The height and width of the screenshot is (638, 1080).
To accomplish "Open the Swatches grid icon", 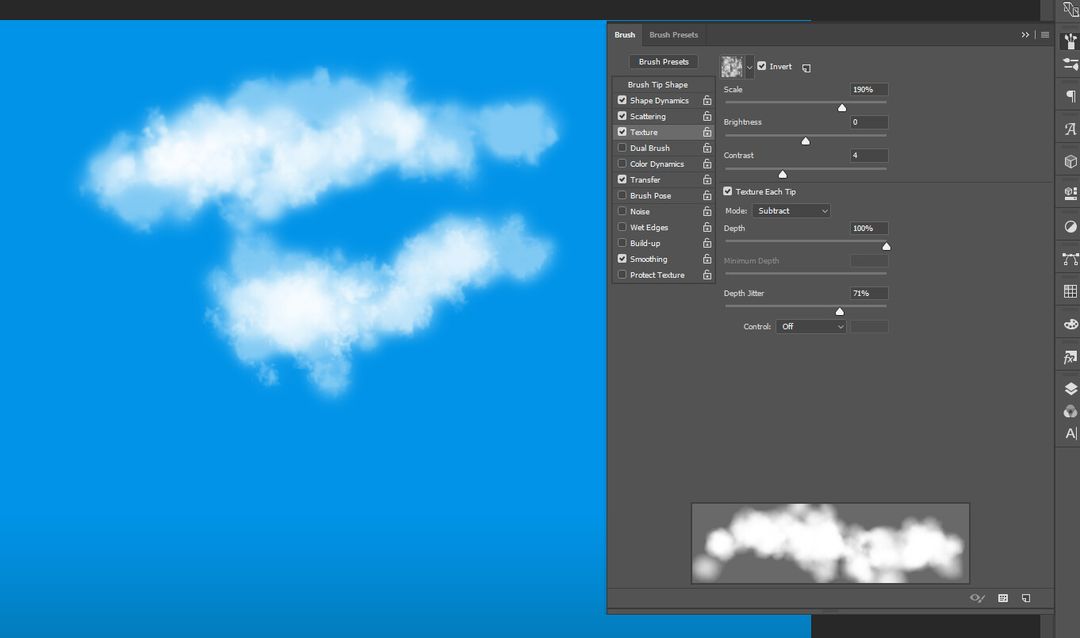I will [x=1070, y=291].
